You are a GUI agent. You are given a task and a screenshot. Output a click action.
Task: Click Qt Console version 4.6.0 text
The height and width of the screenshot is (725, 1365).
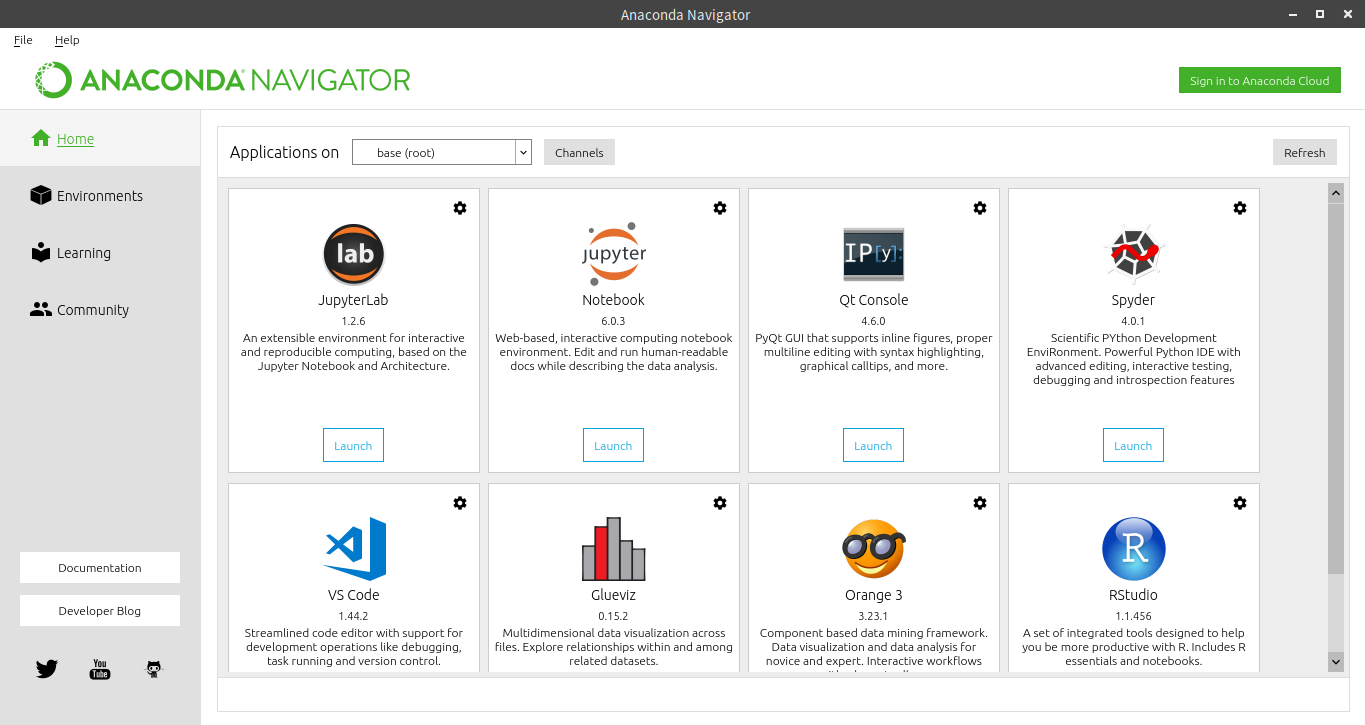[x=874, y=321]
